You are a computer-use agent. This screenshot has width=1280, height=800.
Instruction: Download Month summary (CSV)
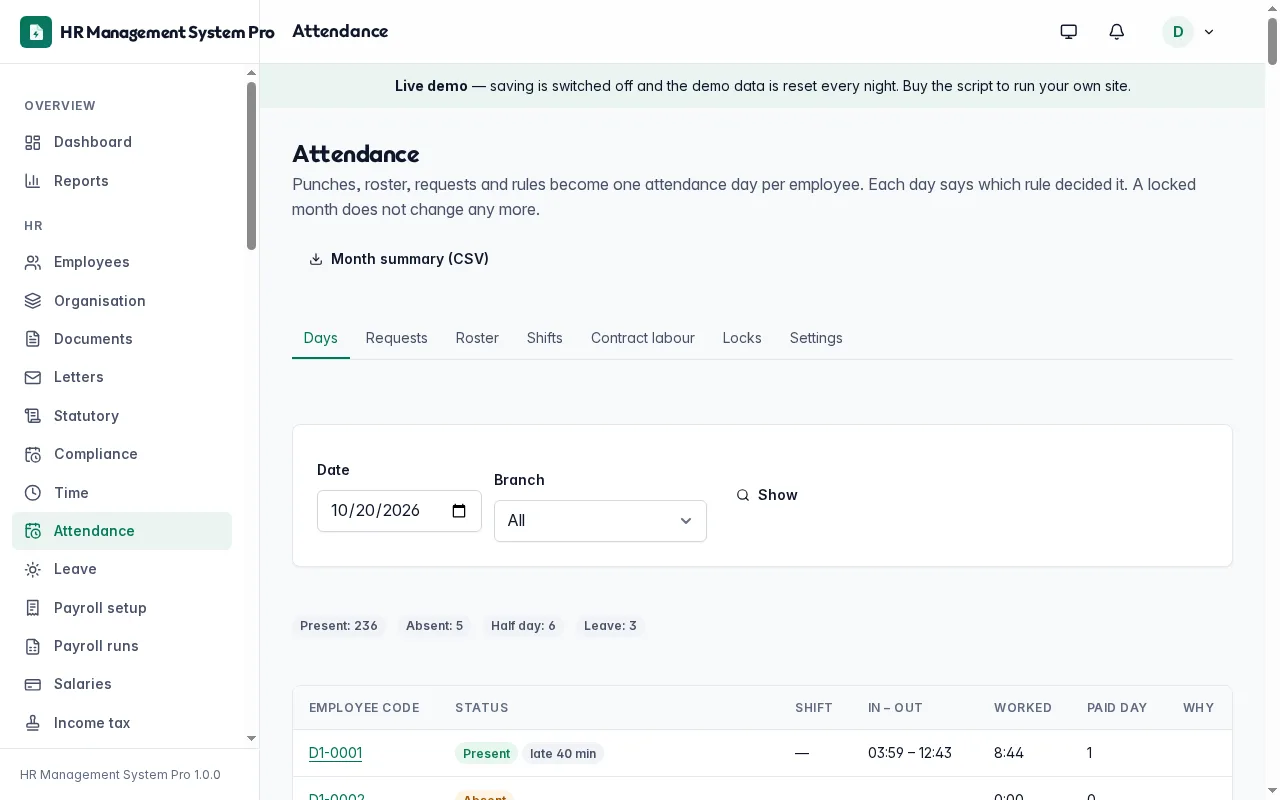pyautogui.click(x=399, y=259)
